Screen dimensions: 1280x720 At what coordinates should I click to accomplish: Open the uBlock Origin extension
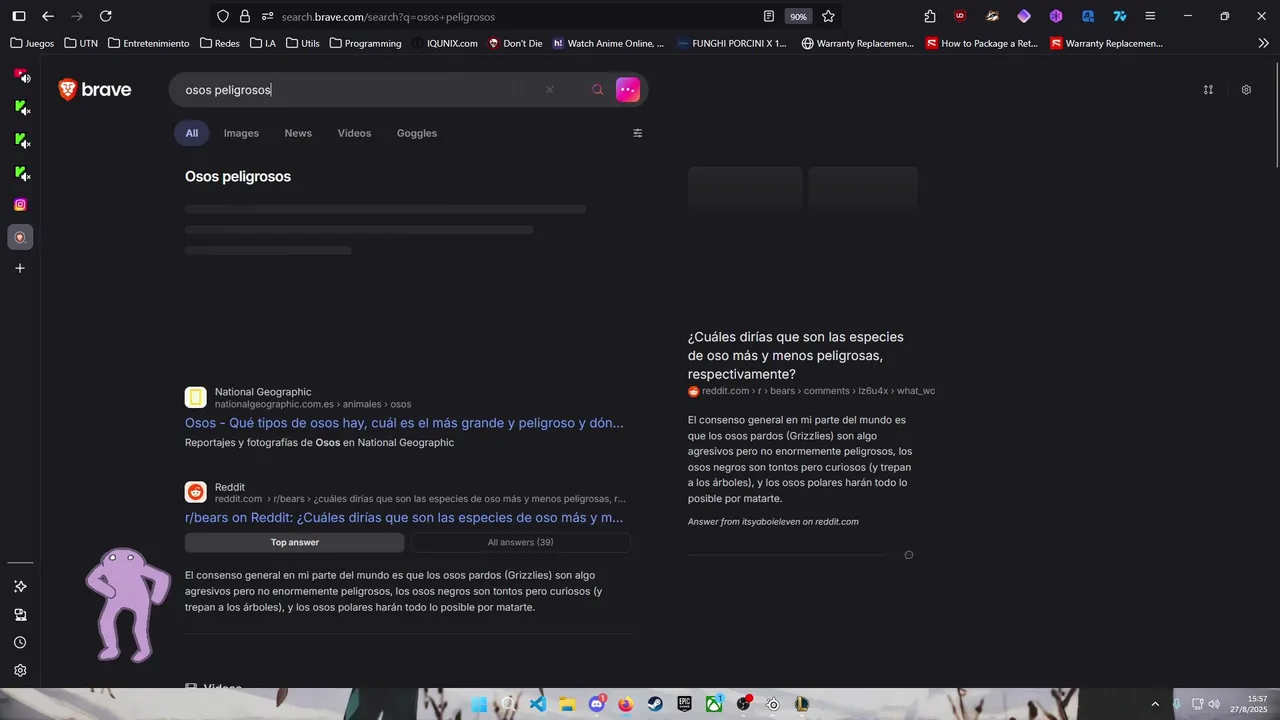960,16
